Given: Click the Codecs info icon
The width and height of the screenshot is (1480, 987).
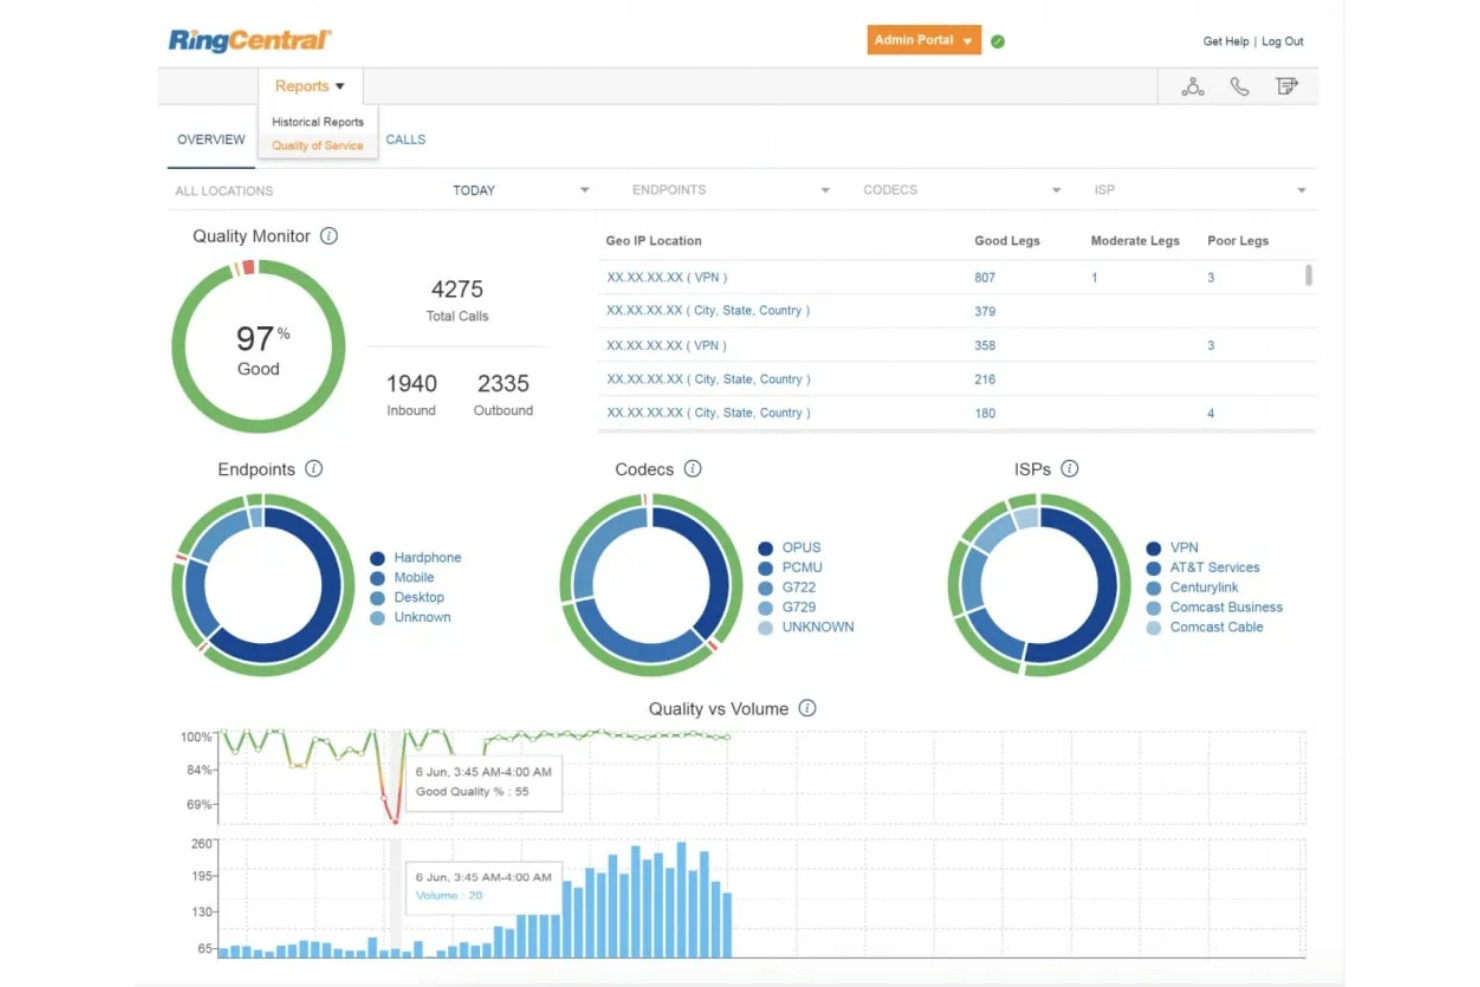Looking at the screenshot, I should pos(694,468).
